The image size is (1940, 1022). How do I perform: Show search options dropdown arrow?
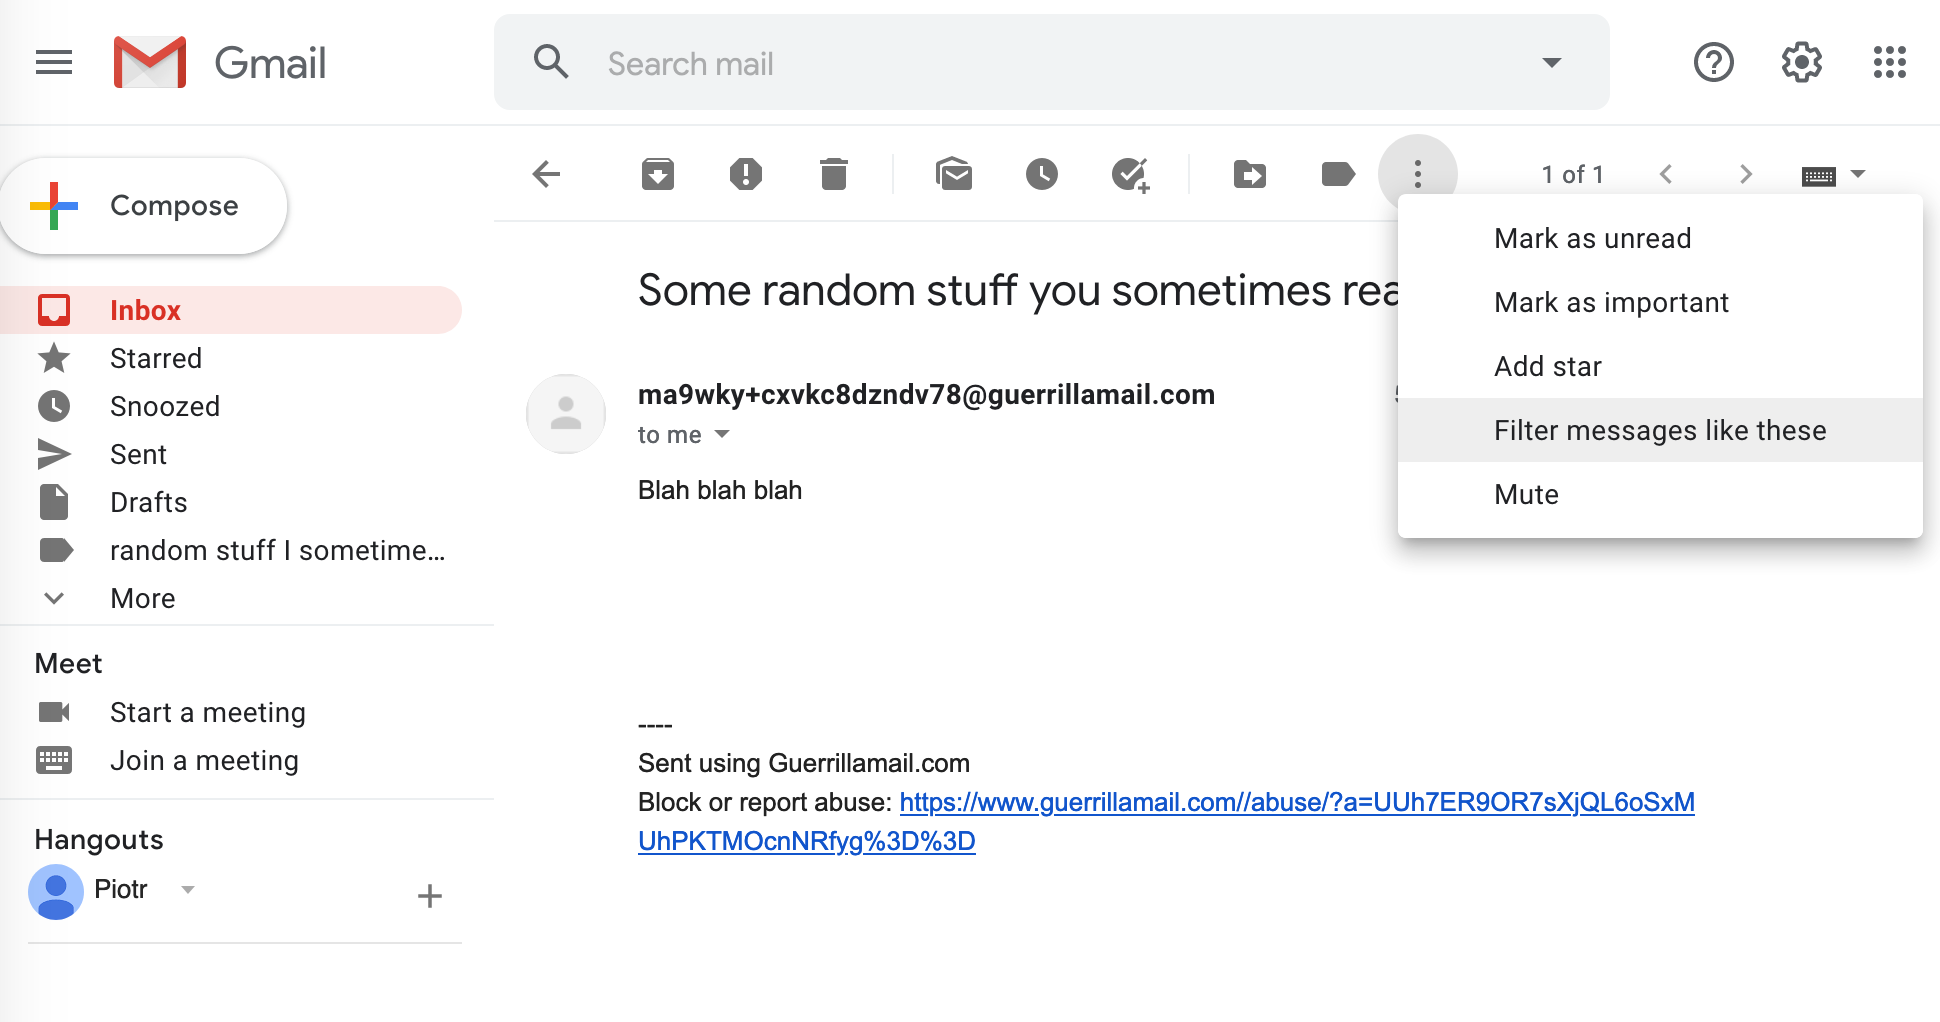pyautogui.click(x=1551, y=62)
